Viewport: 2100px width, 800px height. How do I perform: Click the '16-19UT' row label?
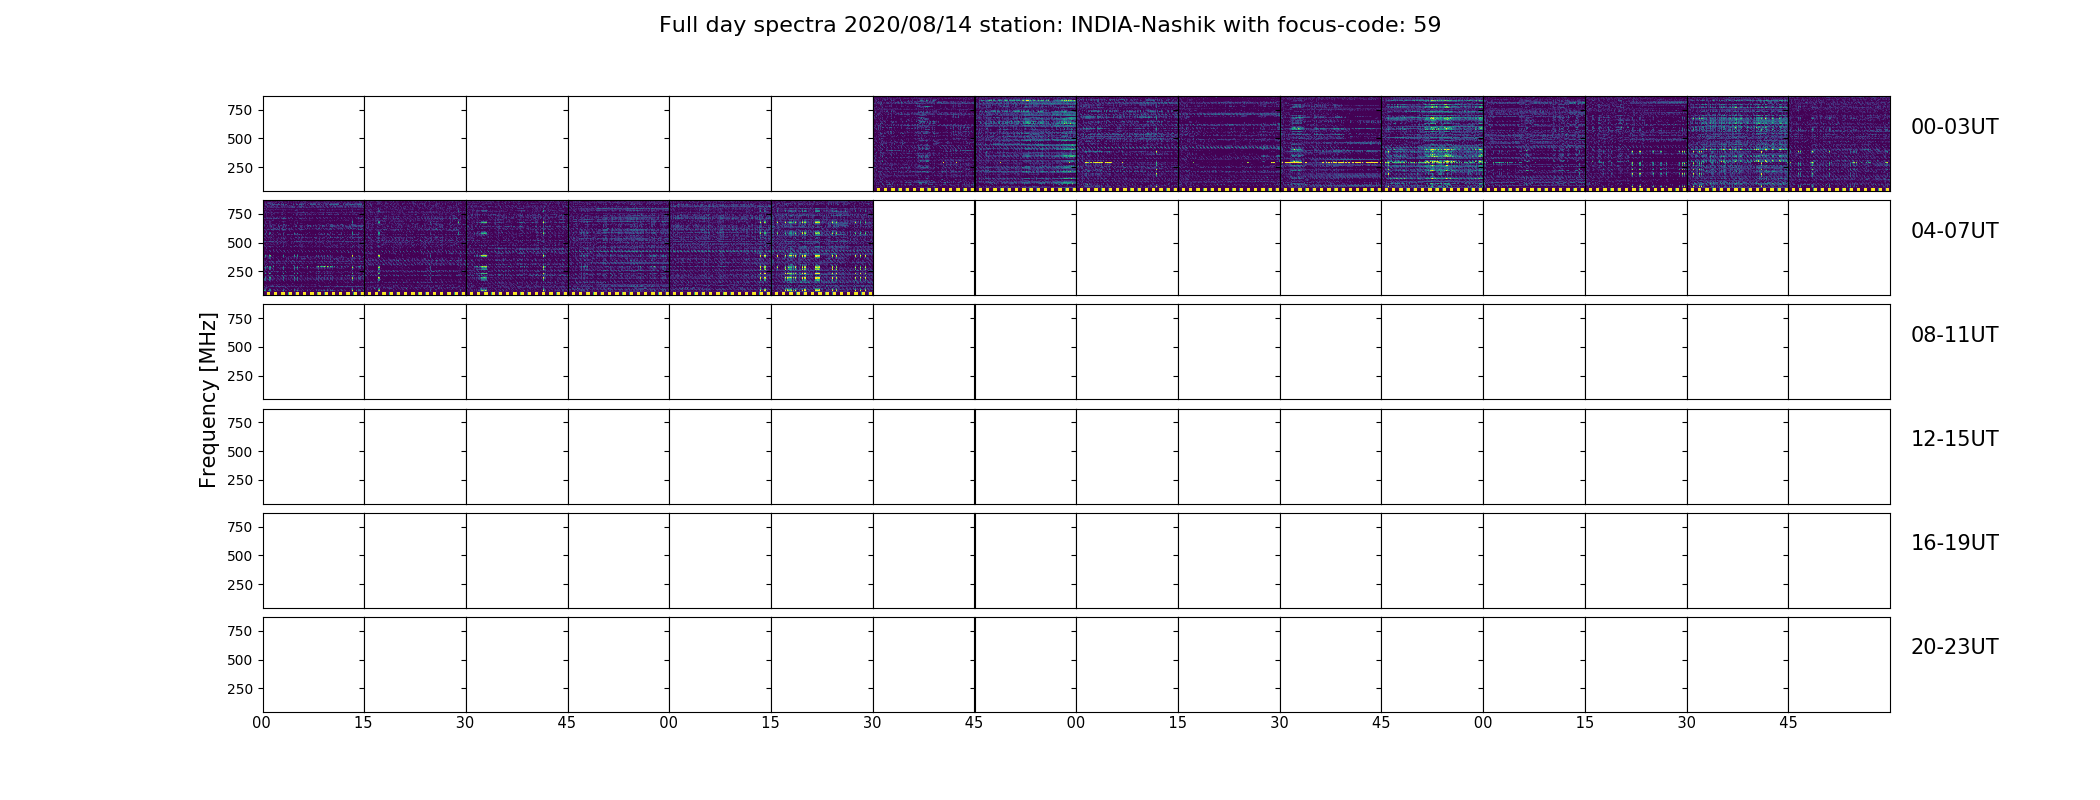point(1954,543)
